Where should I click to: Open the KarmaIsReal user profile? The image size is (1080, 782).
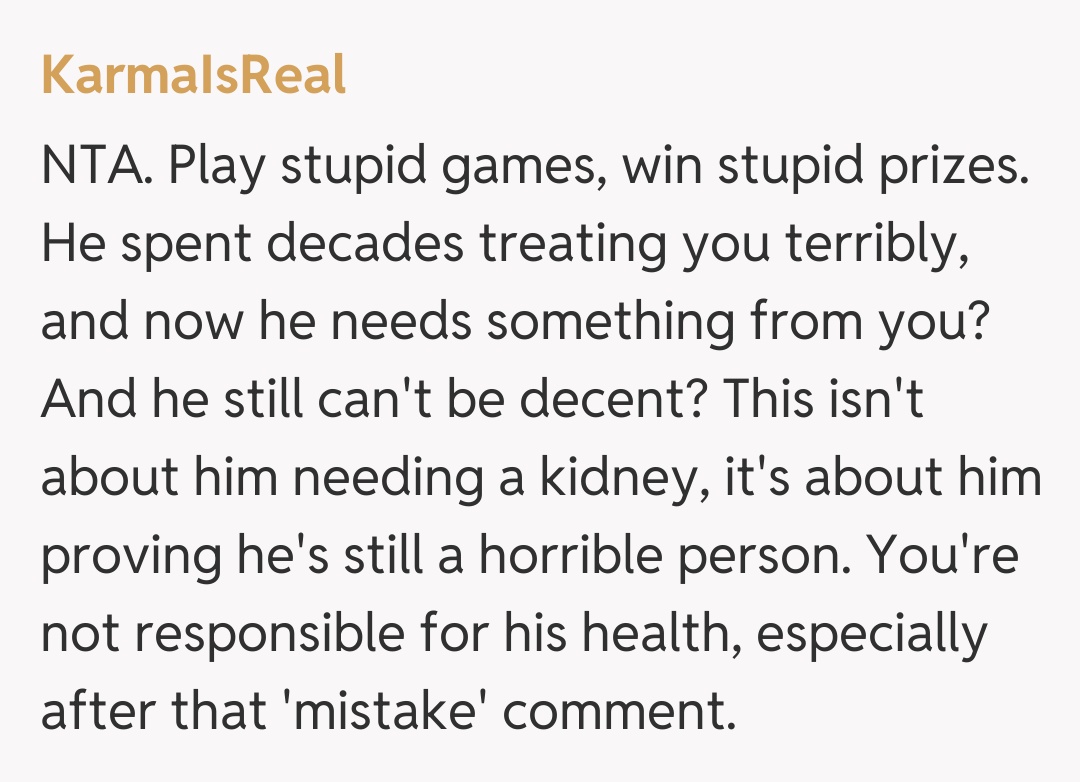[x=193, y=75]
